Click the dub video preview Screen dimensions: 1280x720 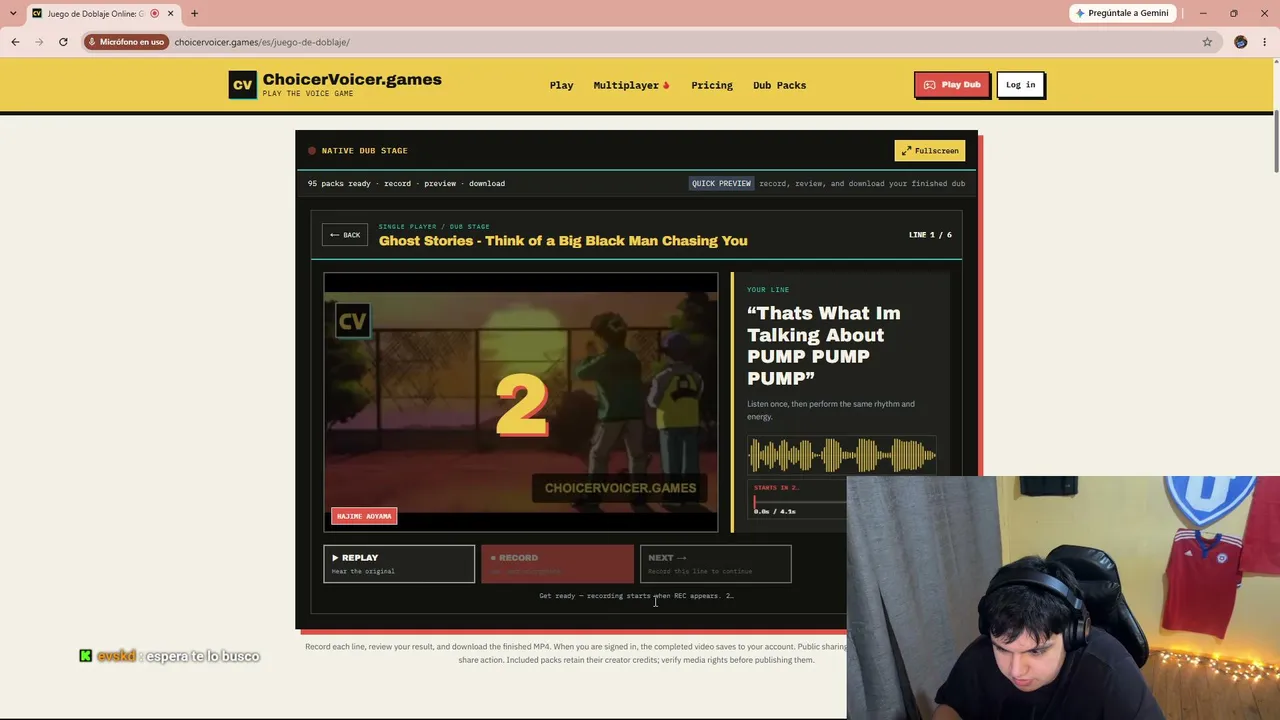(521, 402)
